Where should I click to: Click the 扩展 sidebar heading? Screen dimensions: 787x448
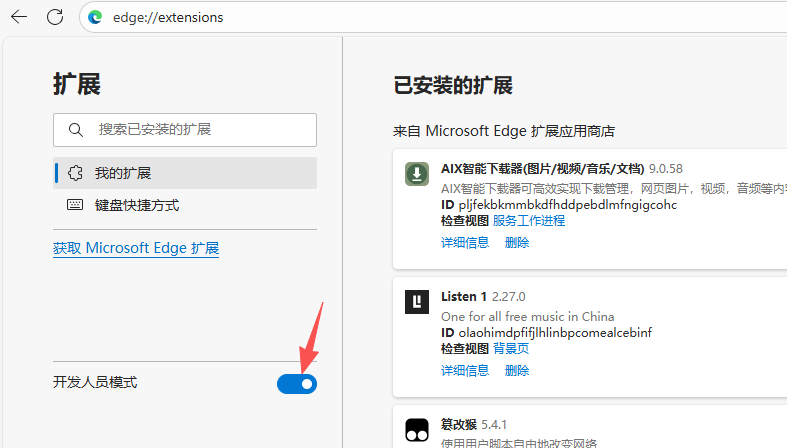pos(77,84)
